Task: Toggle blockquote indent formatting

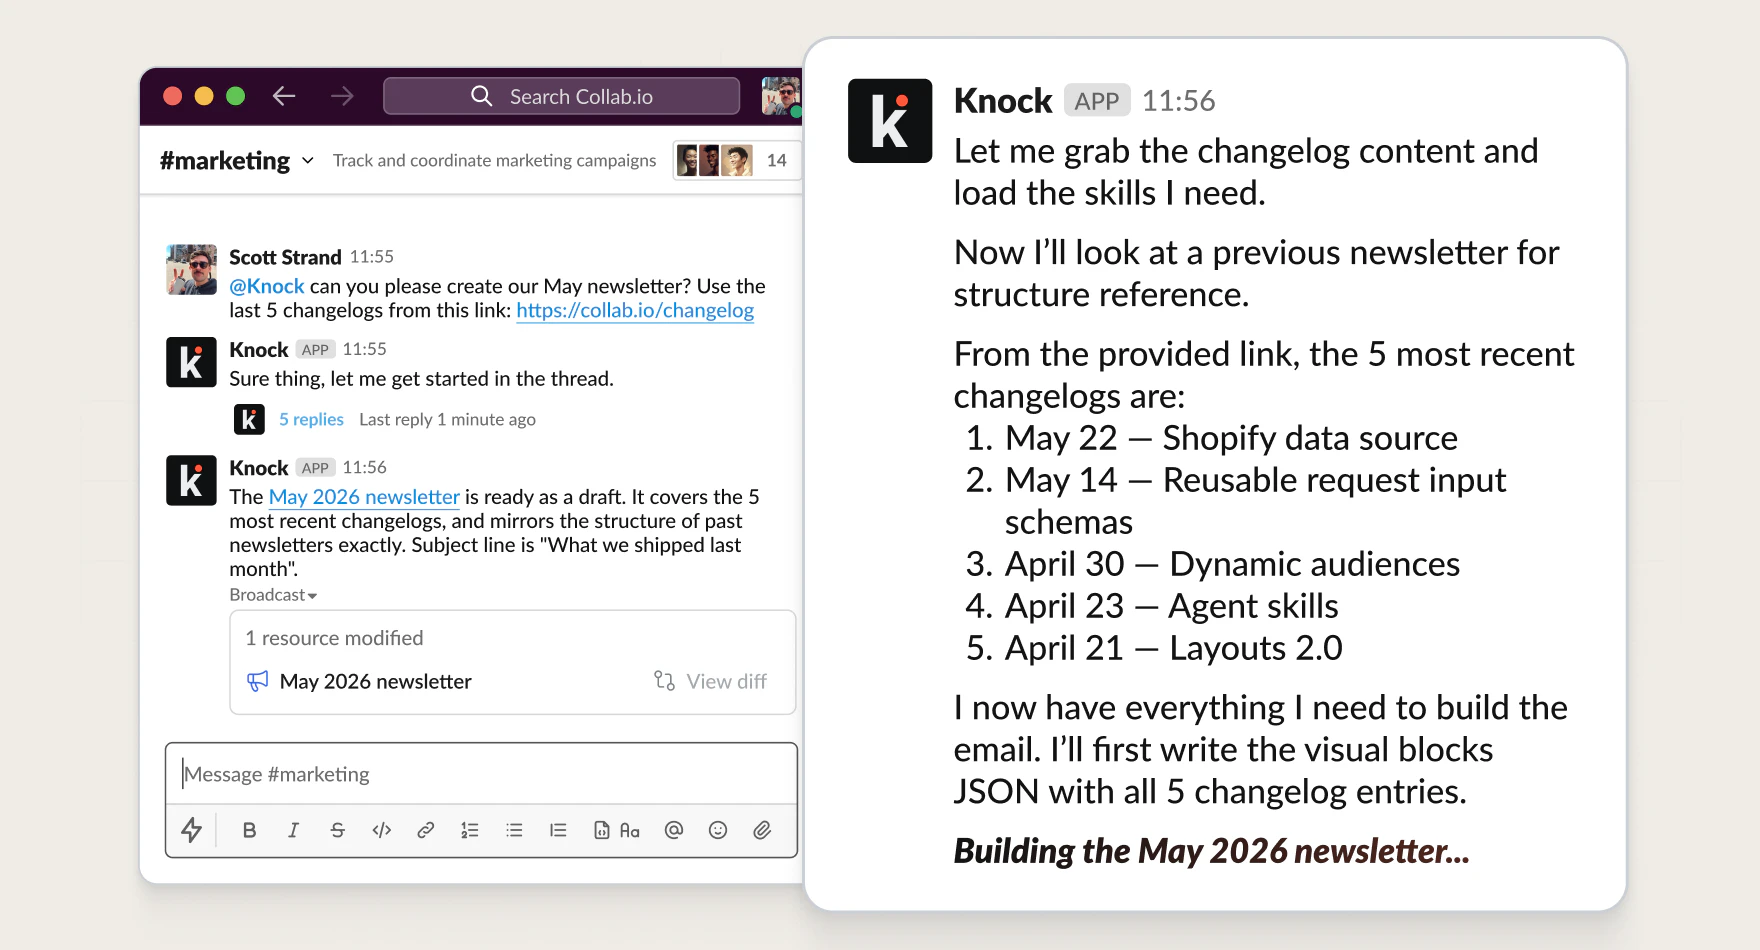Action: pyautogui.click(x=558, y=830)
